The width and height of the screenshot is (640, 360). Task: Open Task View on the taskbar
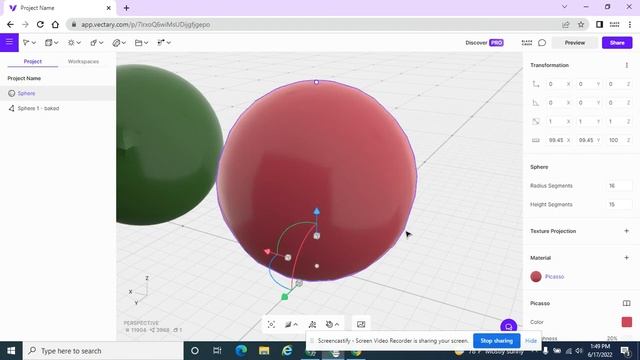click(x=217, y=351)
